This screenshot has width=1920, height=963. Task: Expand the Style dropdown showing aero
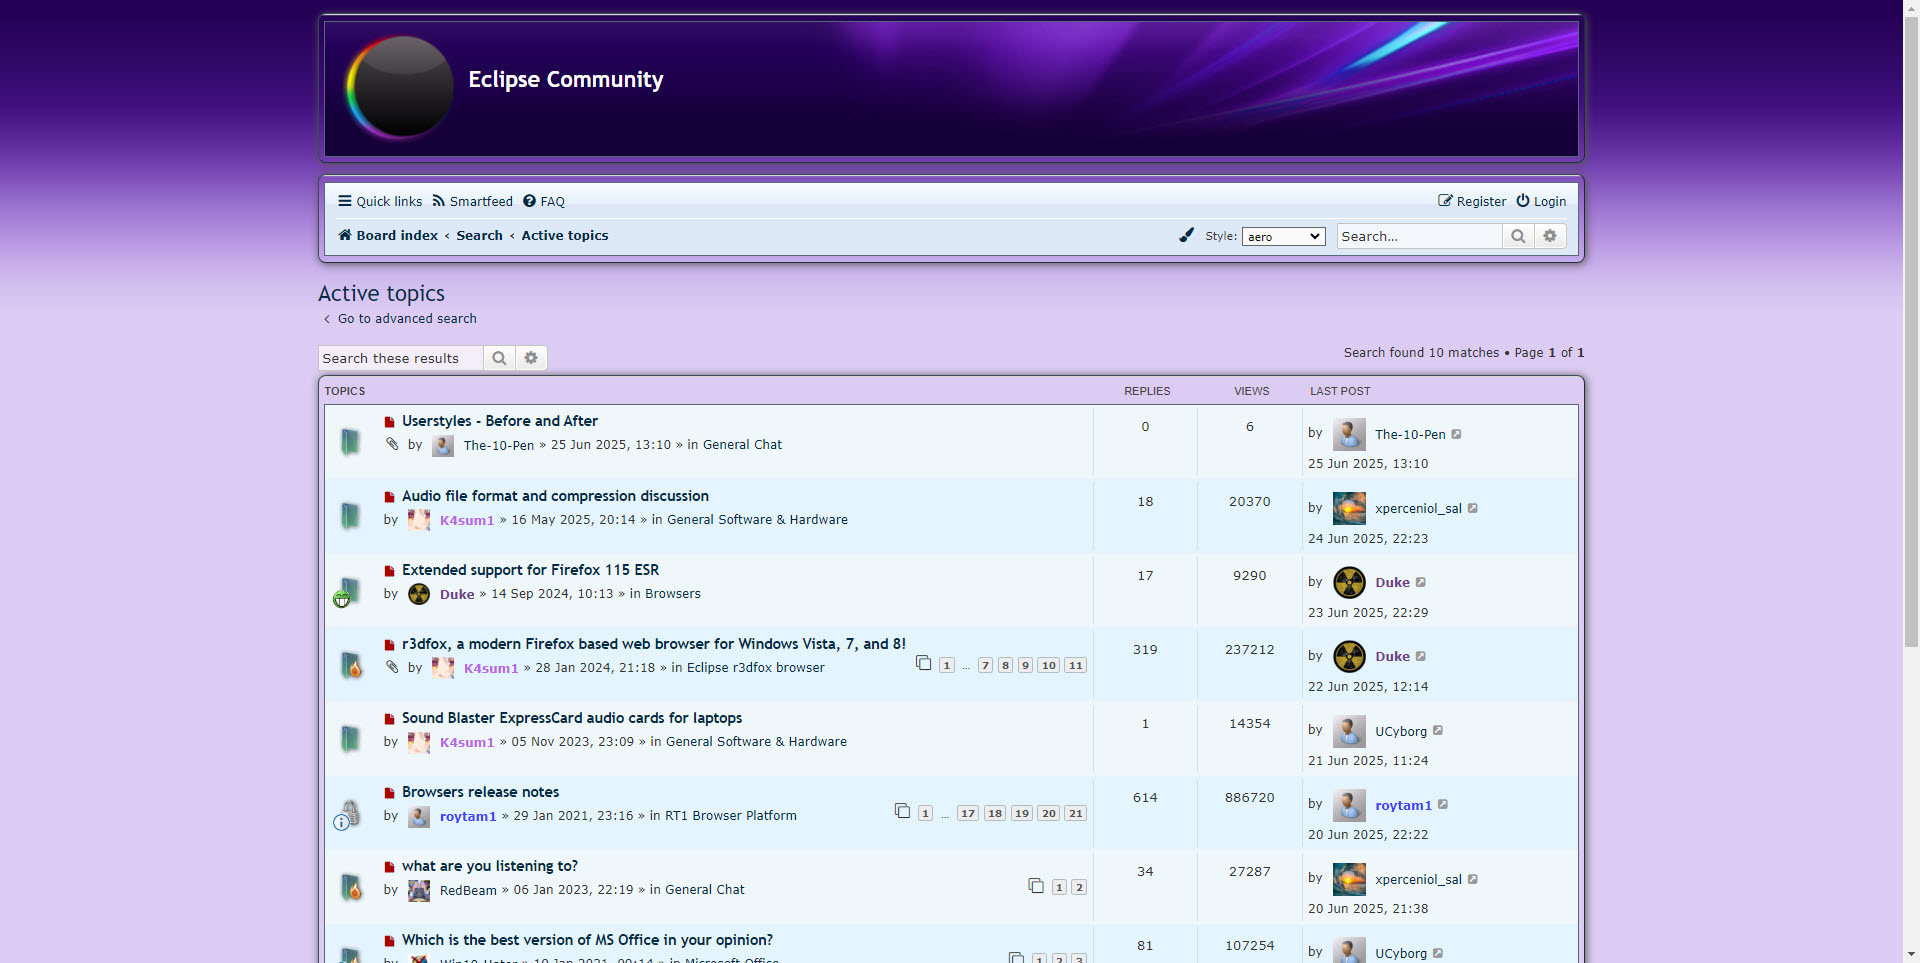(1283, 236)
